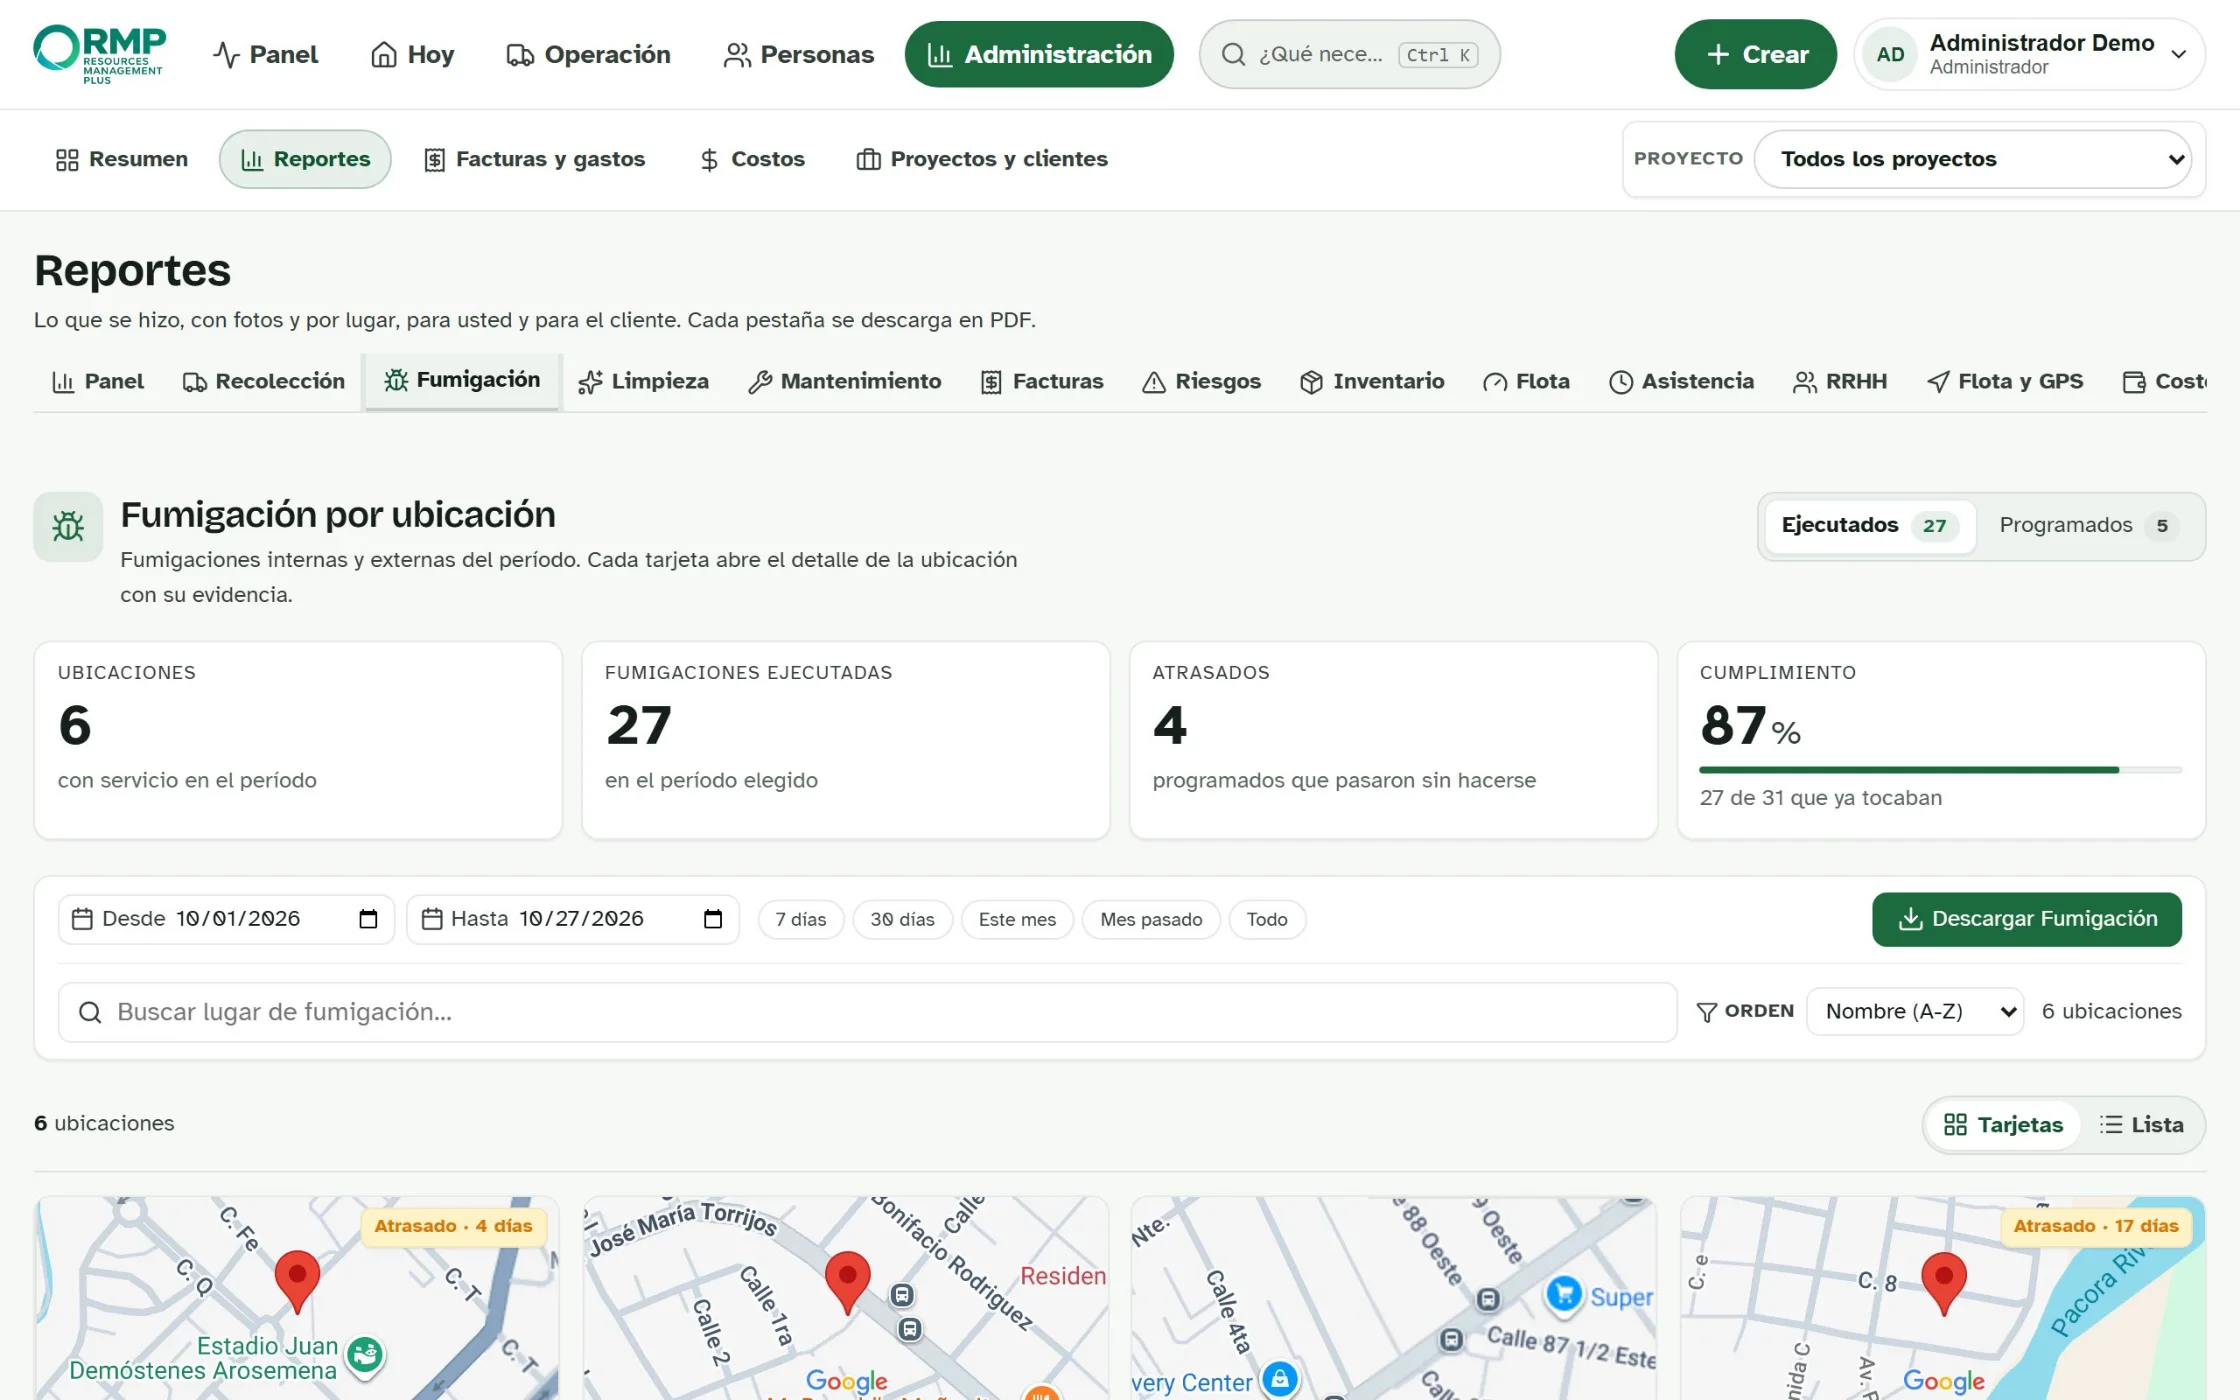
Task: Click the Atrasado · 4 días badge
Action: coord(453,1226)
